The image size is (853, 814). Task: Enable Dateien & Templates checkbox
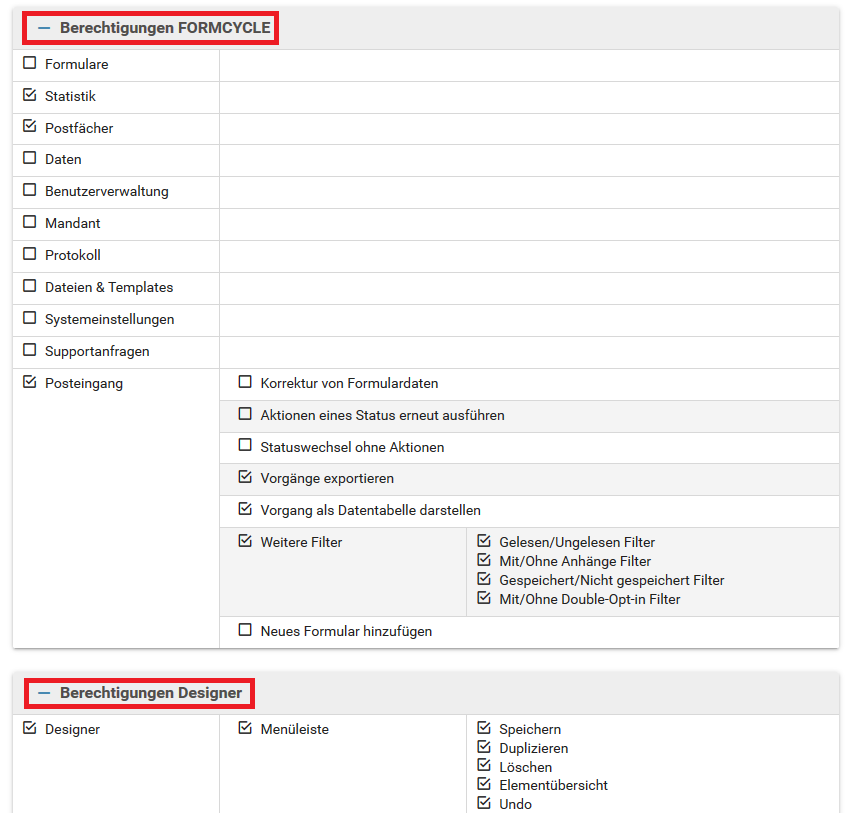[x=29, y=286]
